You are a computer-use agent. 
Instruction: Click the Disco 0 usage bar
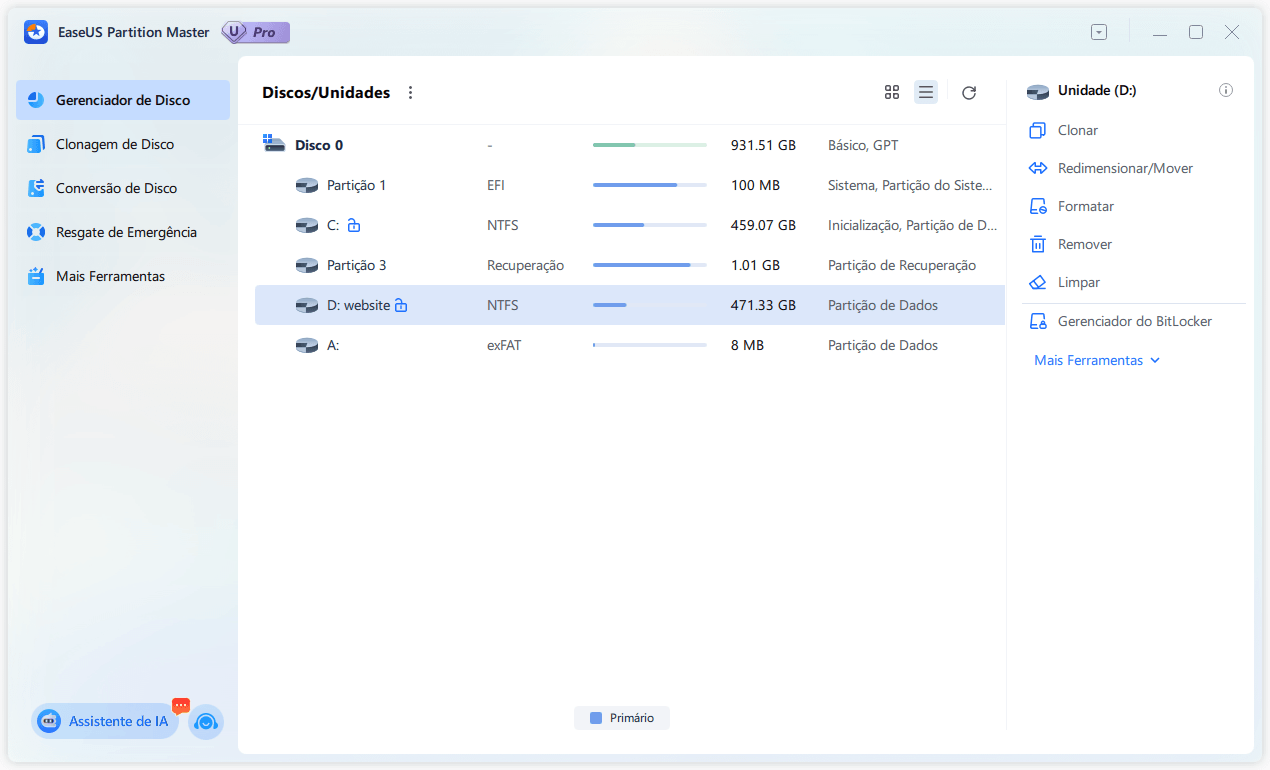(650, 145)
